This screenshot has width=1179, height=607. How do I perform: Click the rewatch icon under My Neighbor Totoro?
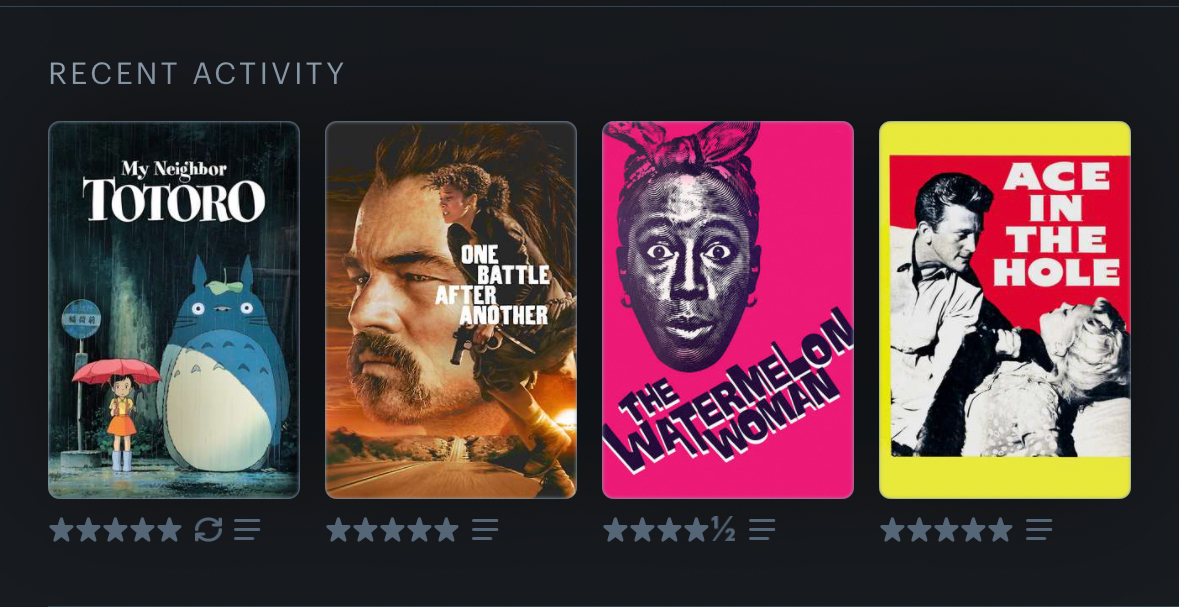tap(208, 530)
